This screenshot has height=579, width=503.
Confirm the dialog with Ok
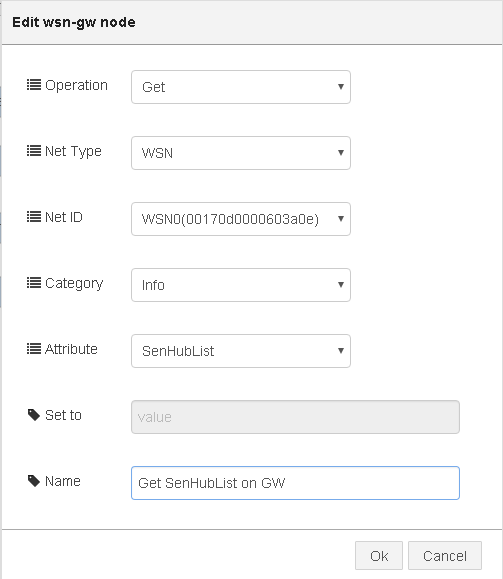click(379, 556)
